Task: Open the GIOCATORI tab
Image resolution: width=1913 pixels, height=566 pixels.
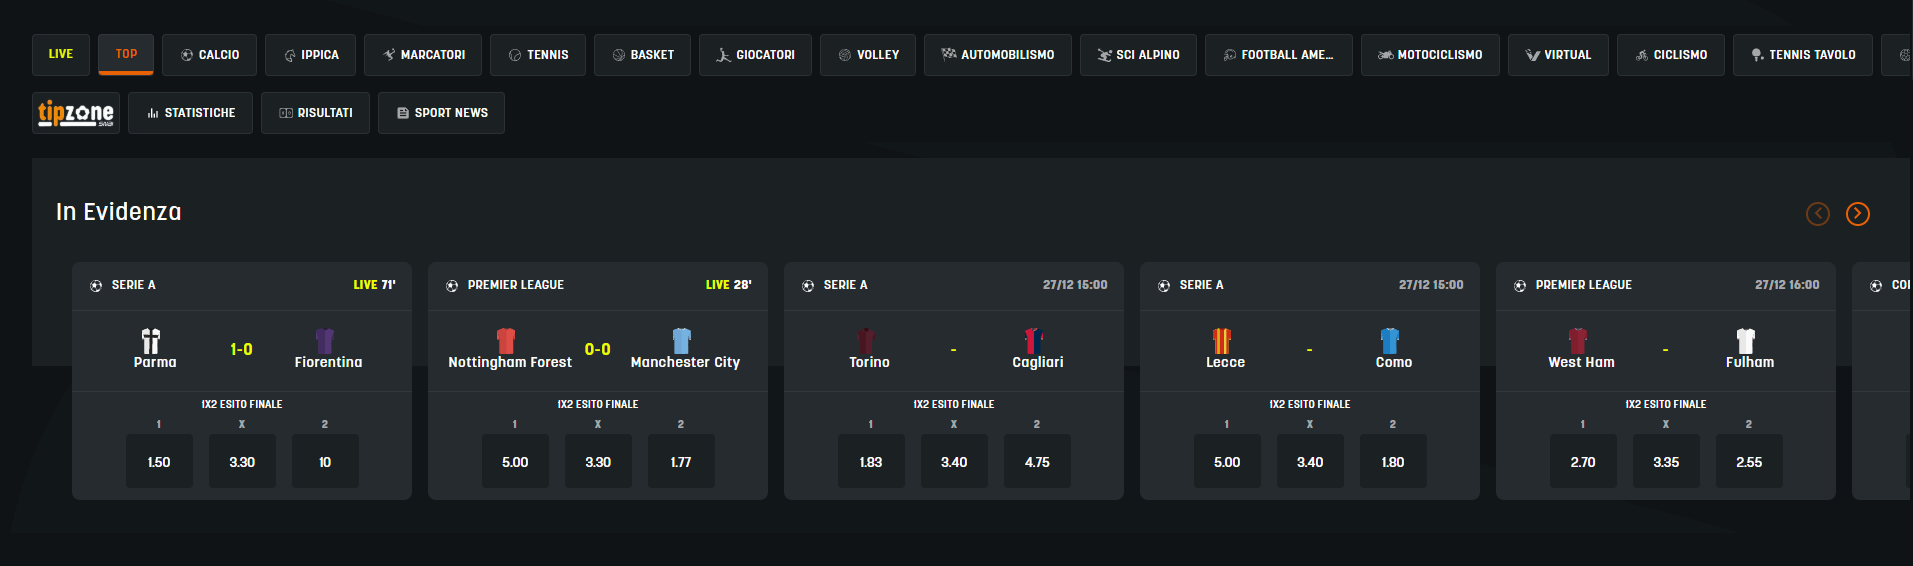Action: tap(755, 55)
